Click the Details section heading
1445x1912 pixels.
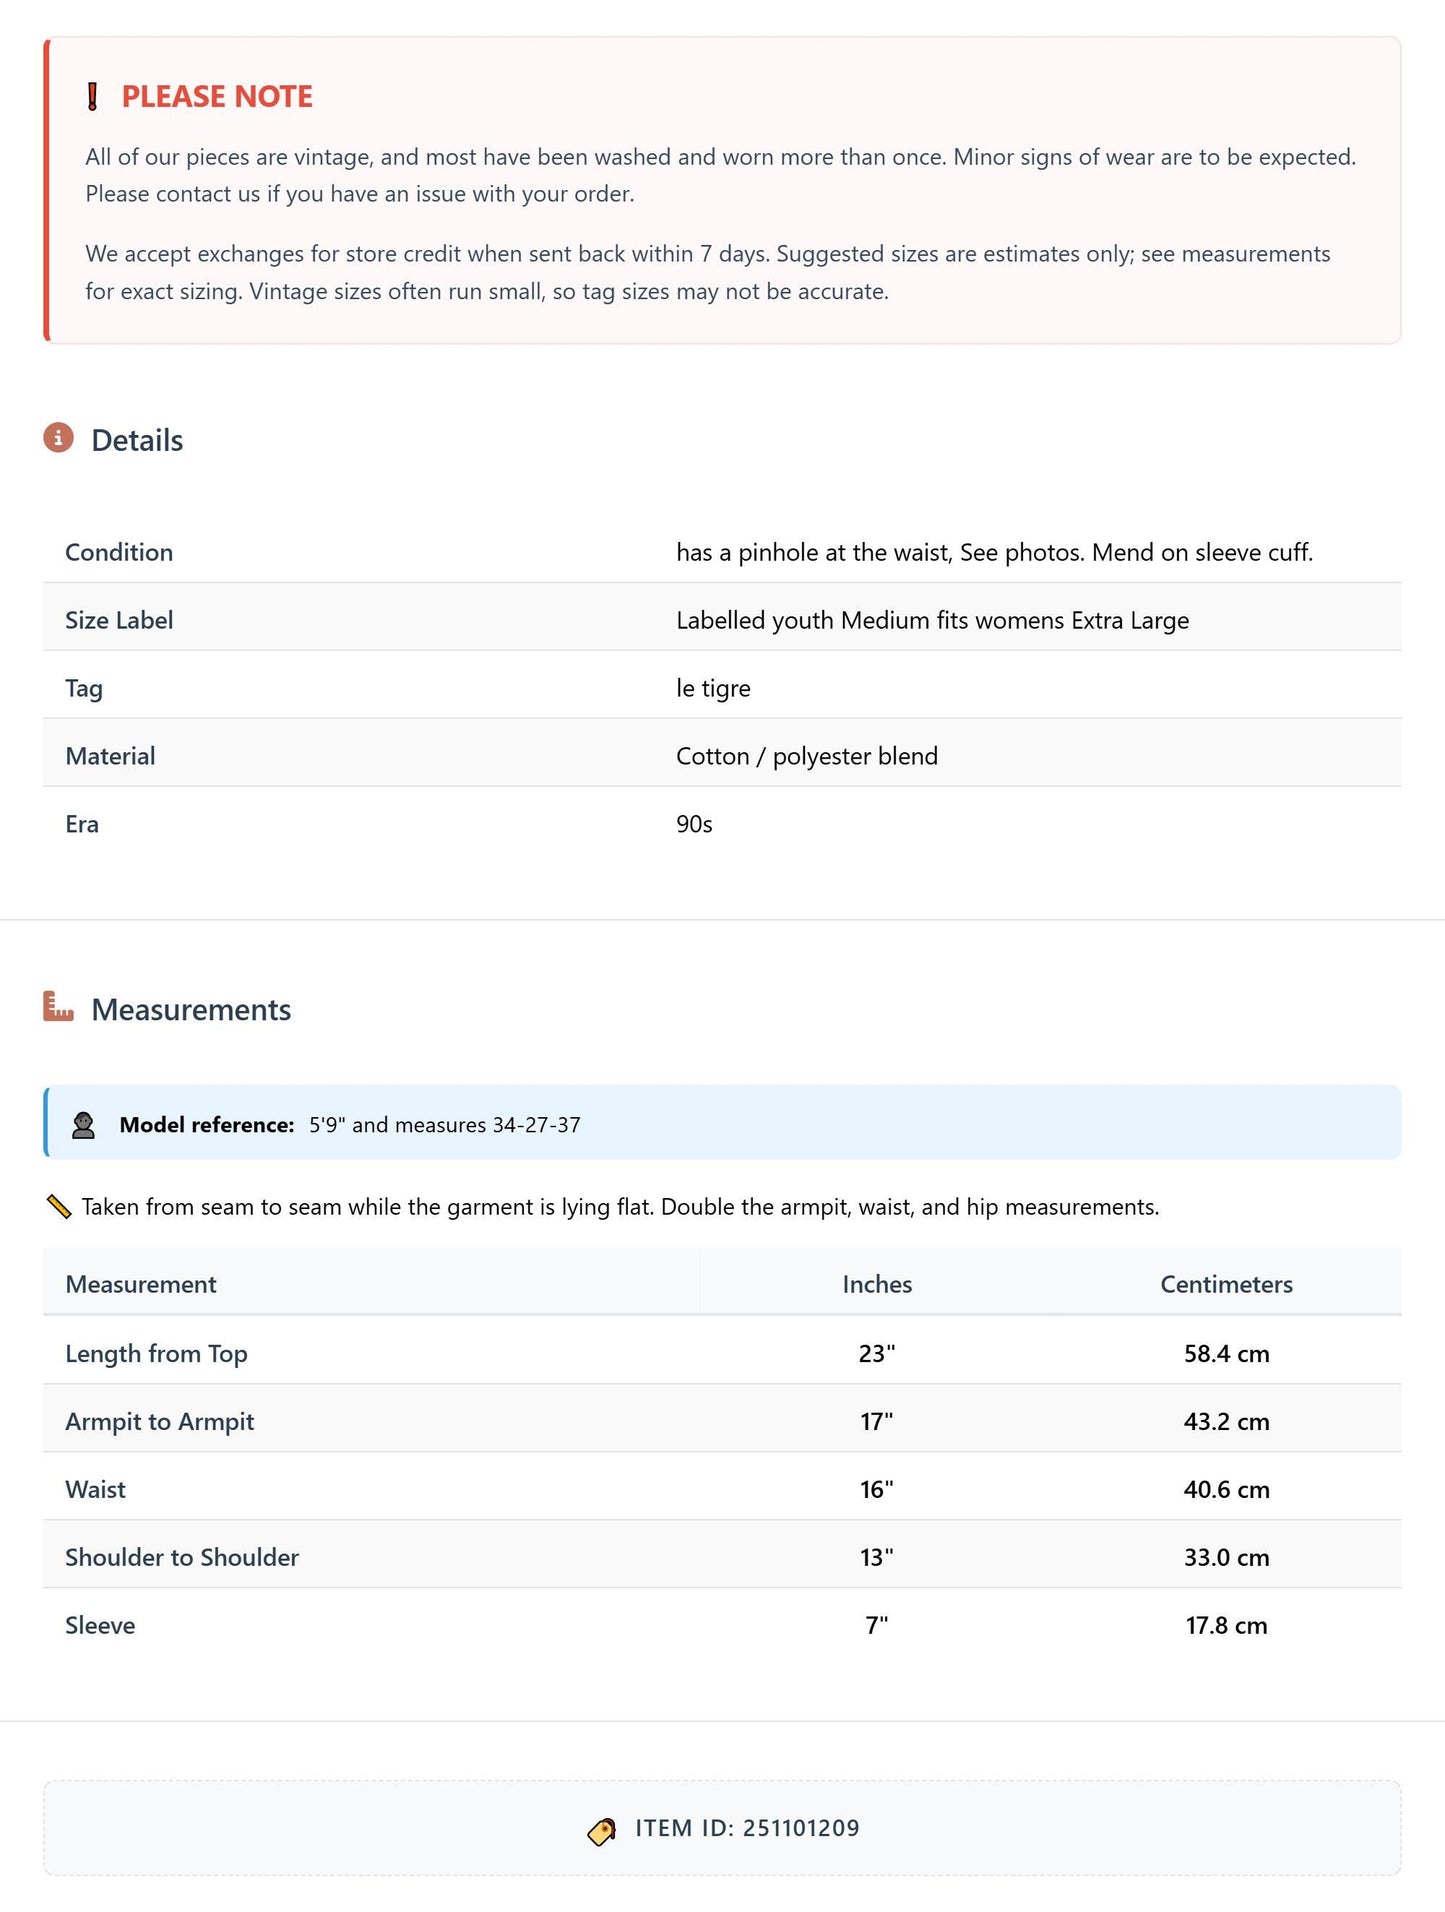(137, 441)
